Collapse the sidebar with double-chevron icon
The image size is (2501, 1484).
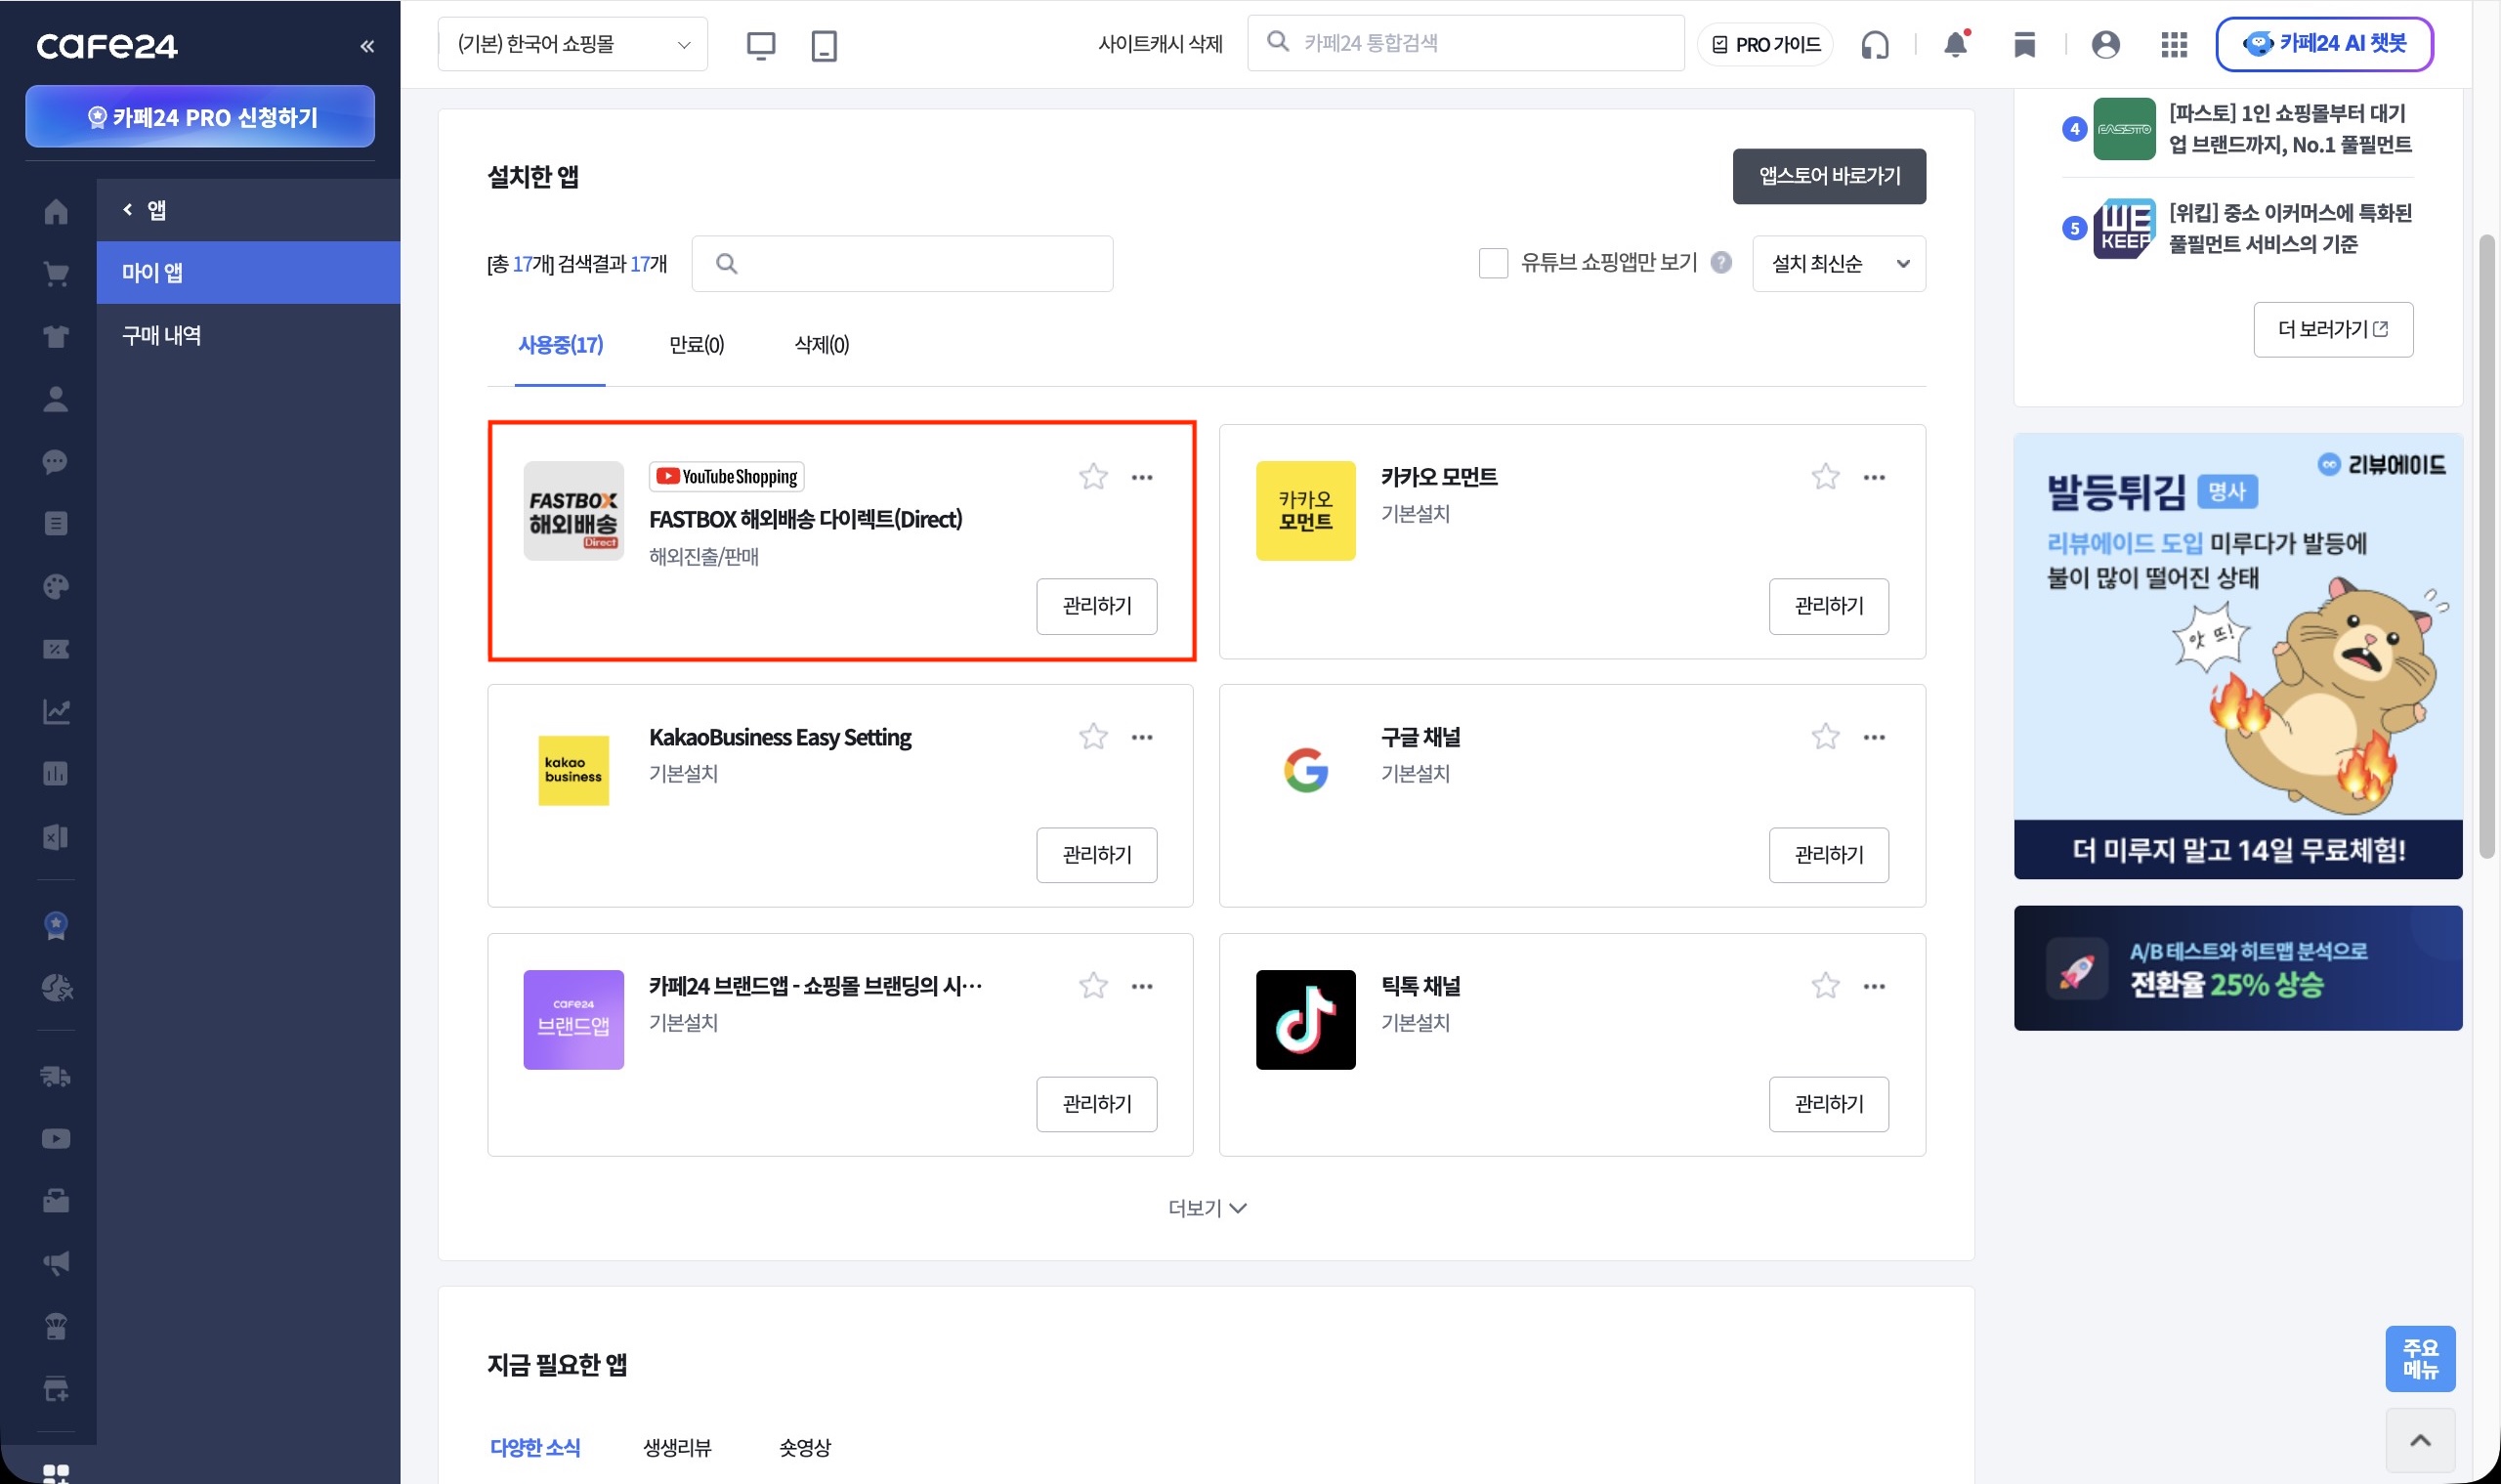[367, 46]
